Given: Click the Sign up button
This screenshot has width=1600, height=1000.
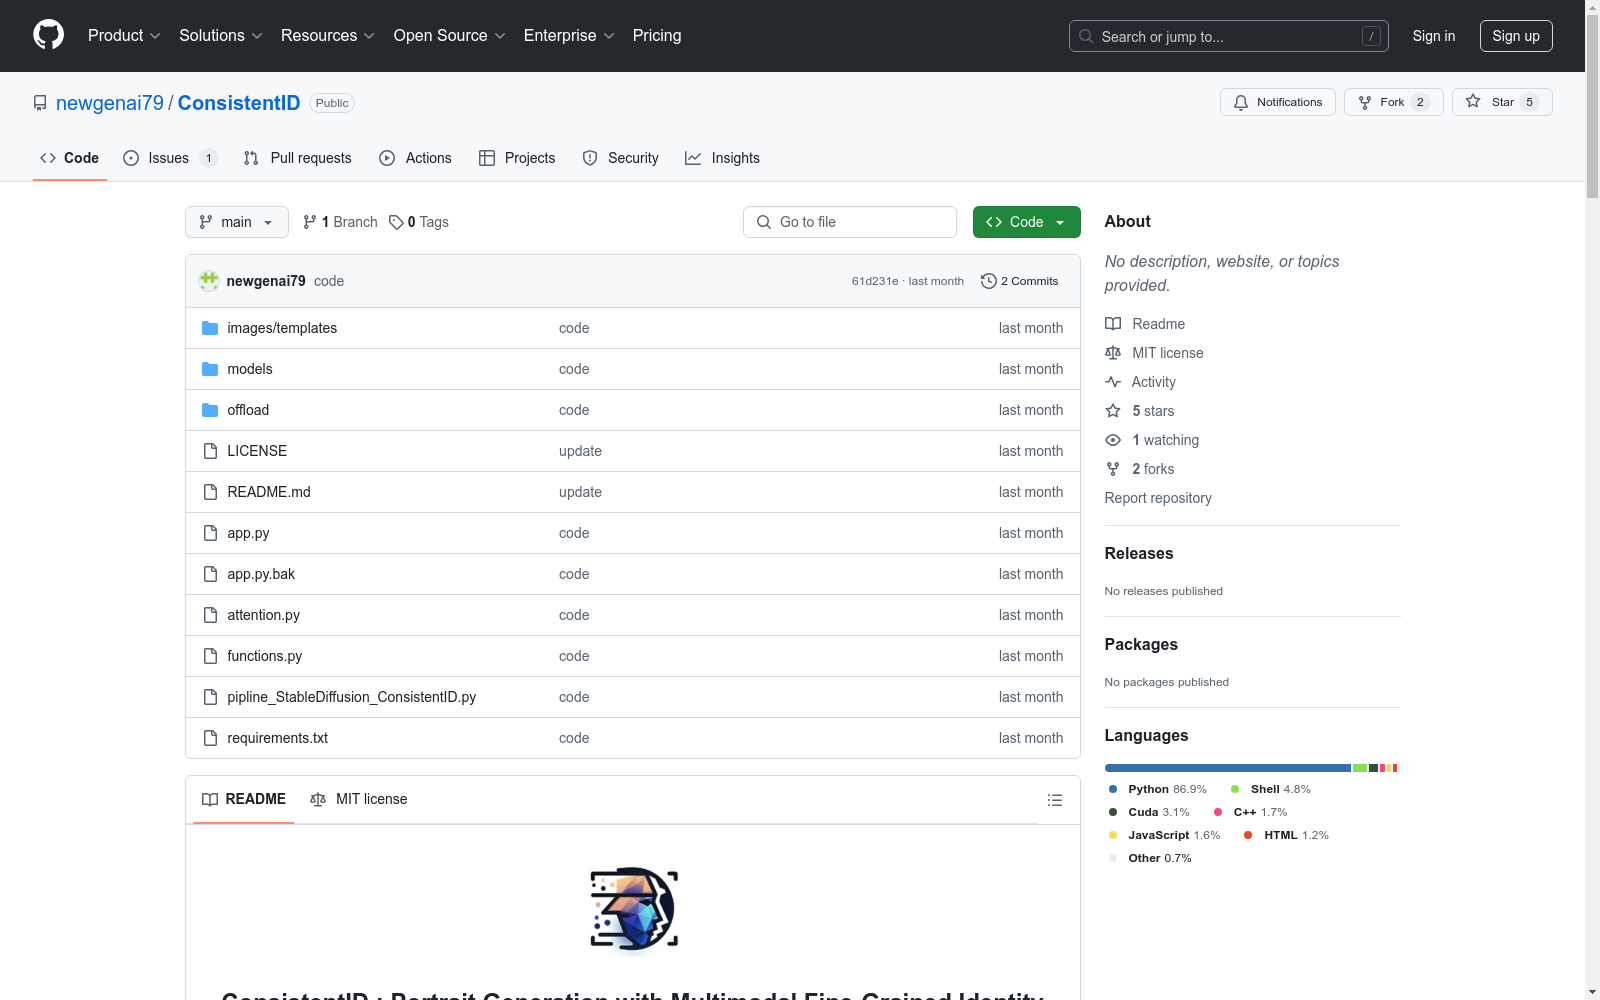Looking at the screenshot, I should click(1516, 36).
